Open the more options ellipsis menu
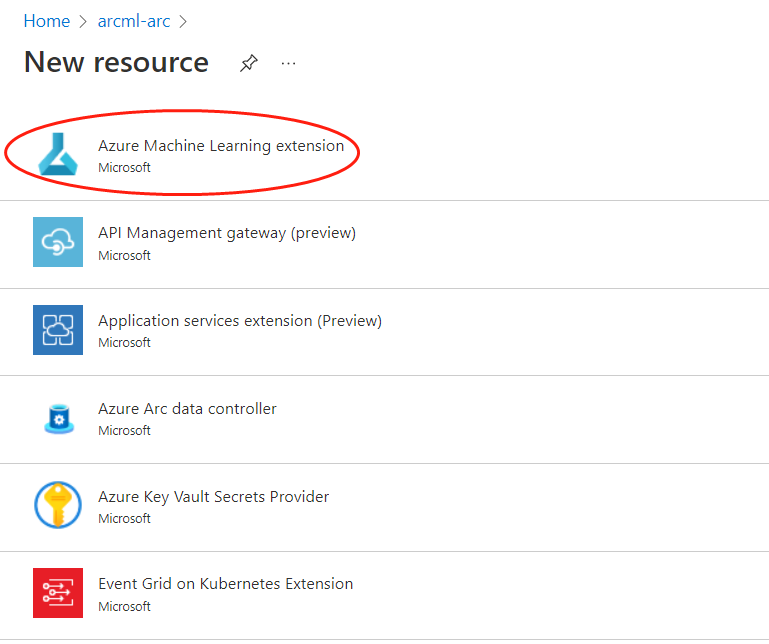The width and height of the screenshot is (769, 644). 289,63
